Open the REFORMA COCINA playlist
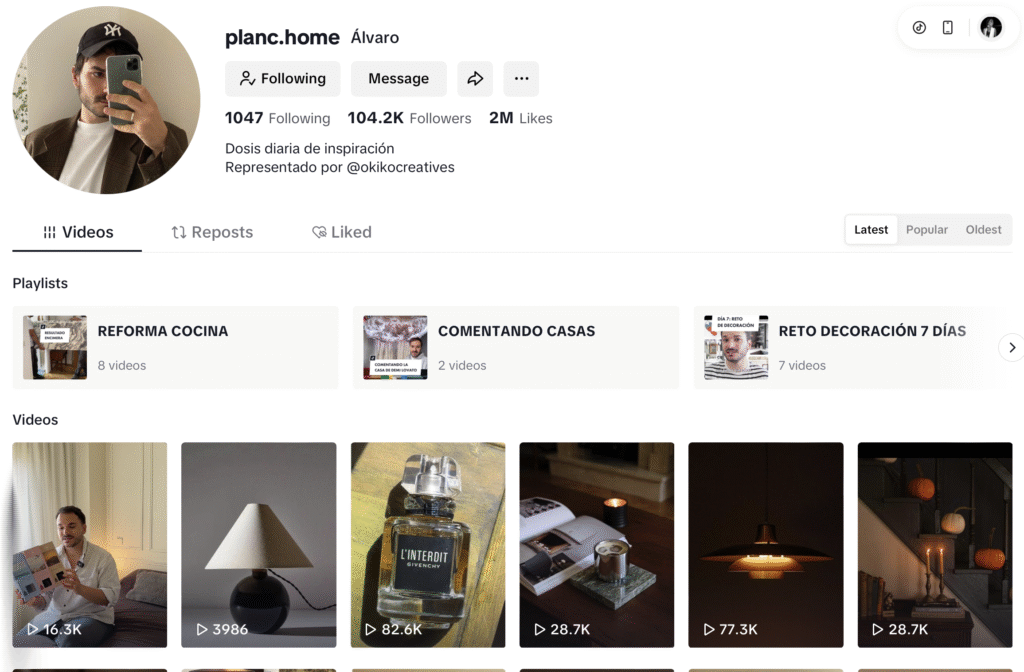Image resolution: width=1024 pixels, height=672 pixels. tap(176, 347)
